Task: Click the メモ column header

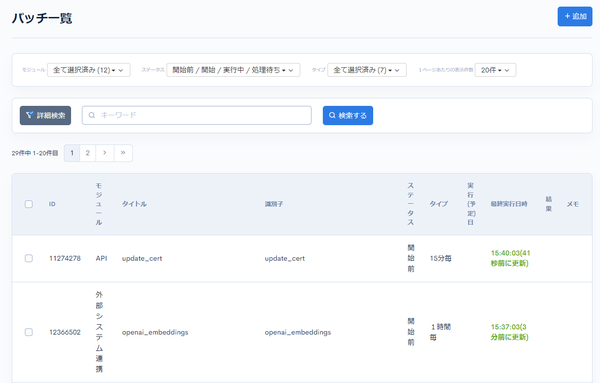Action: pos(572,204)
